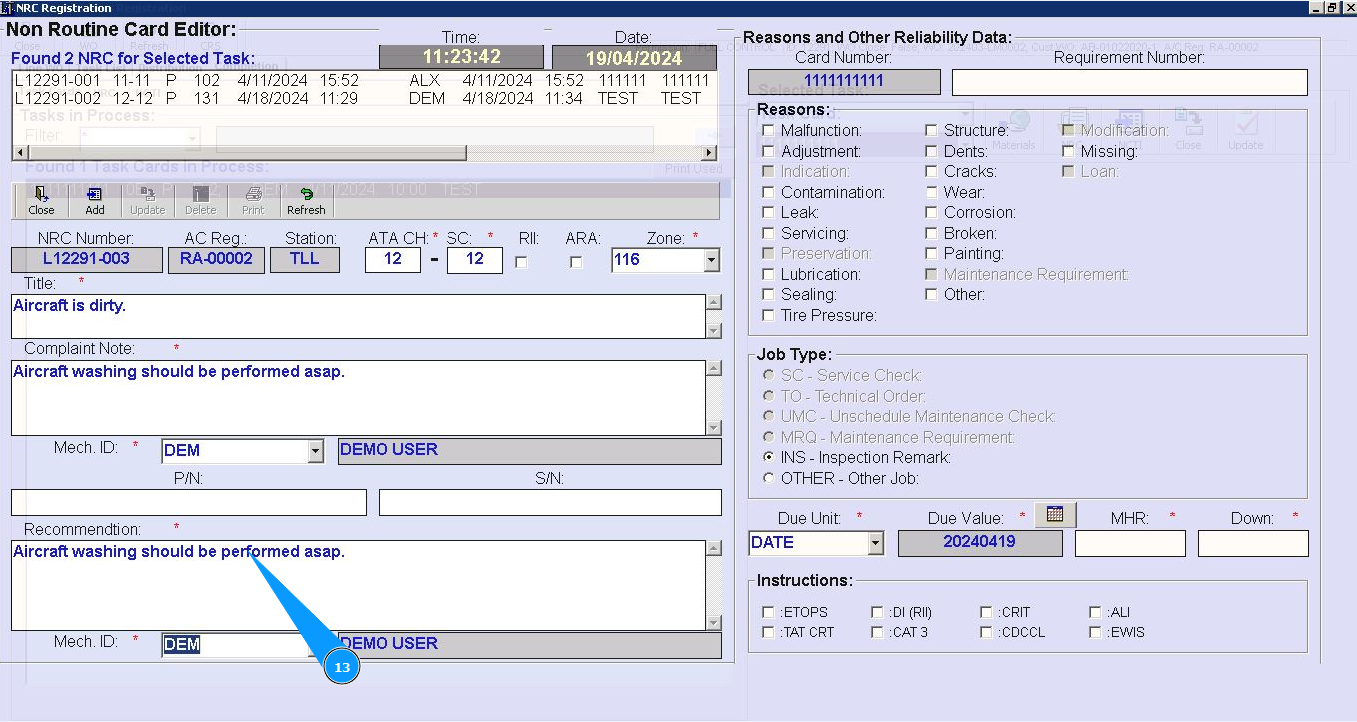Click the Close toolbar icon
This screenshot has width=1357, height=722.
pos(41,200)
